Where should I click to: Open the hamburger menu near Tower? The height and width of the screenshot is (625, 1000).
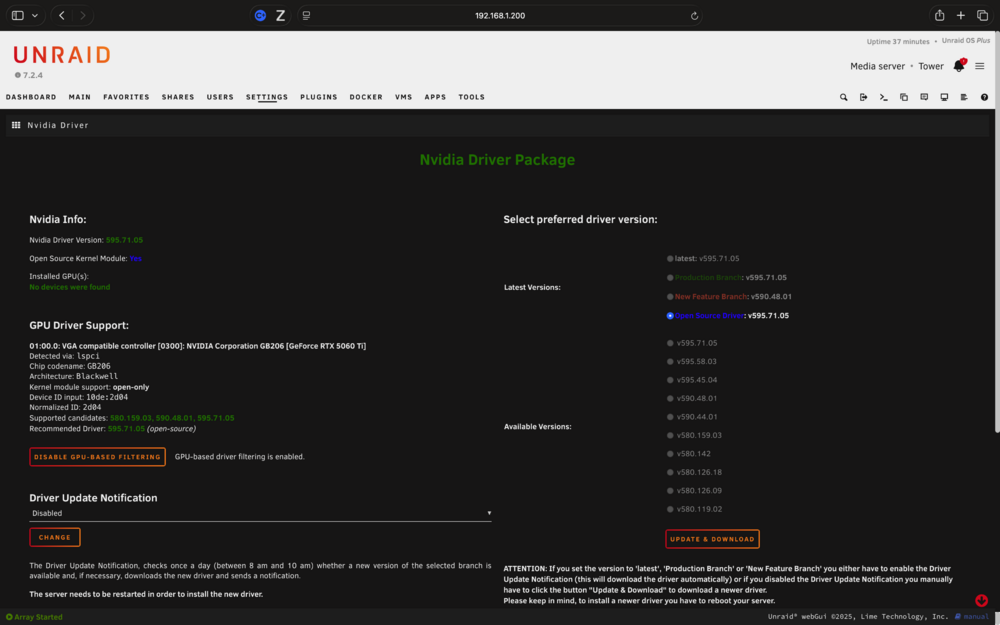980,66
